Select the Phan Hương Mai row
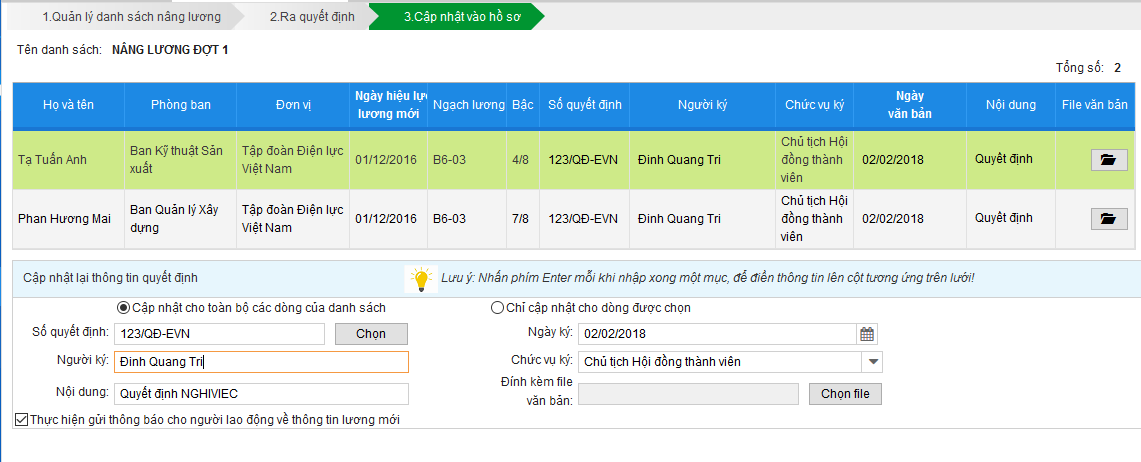Screen dimensions: 1141x462 pyautogui.click(x=573, y=218)
